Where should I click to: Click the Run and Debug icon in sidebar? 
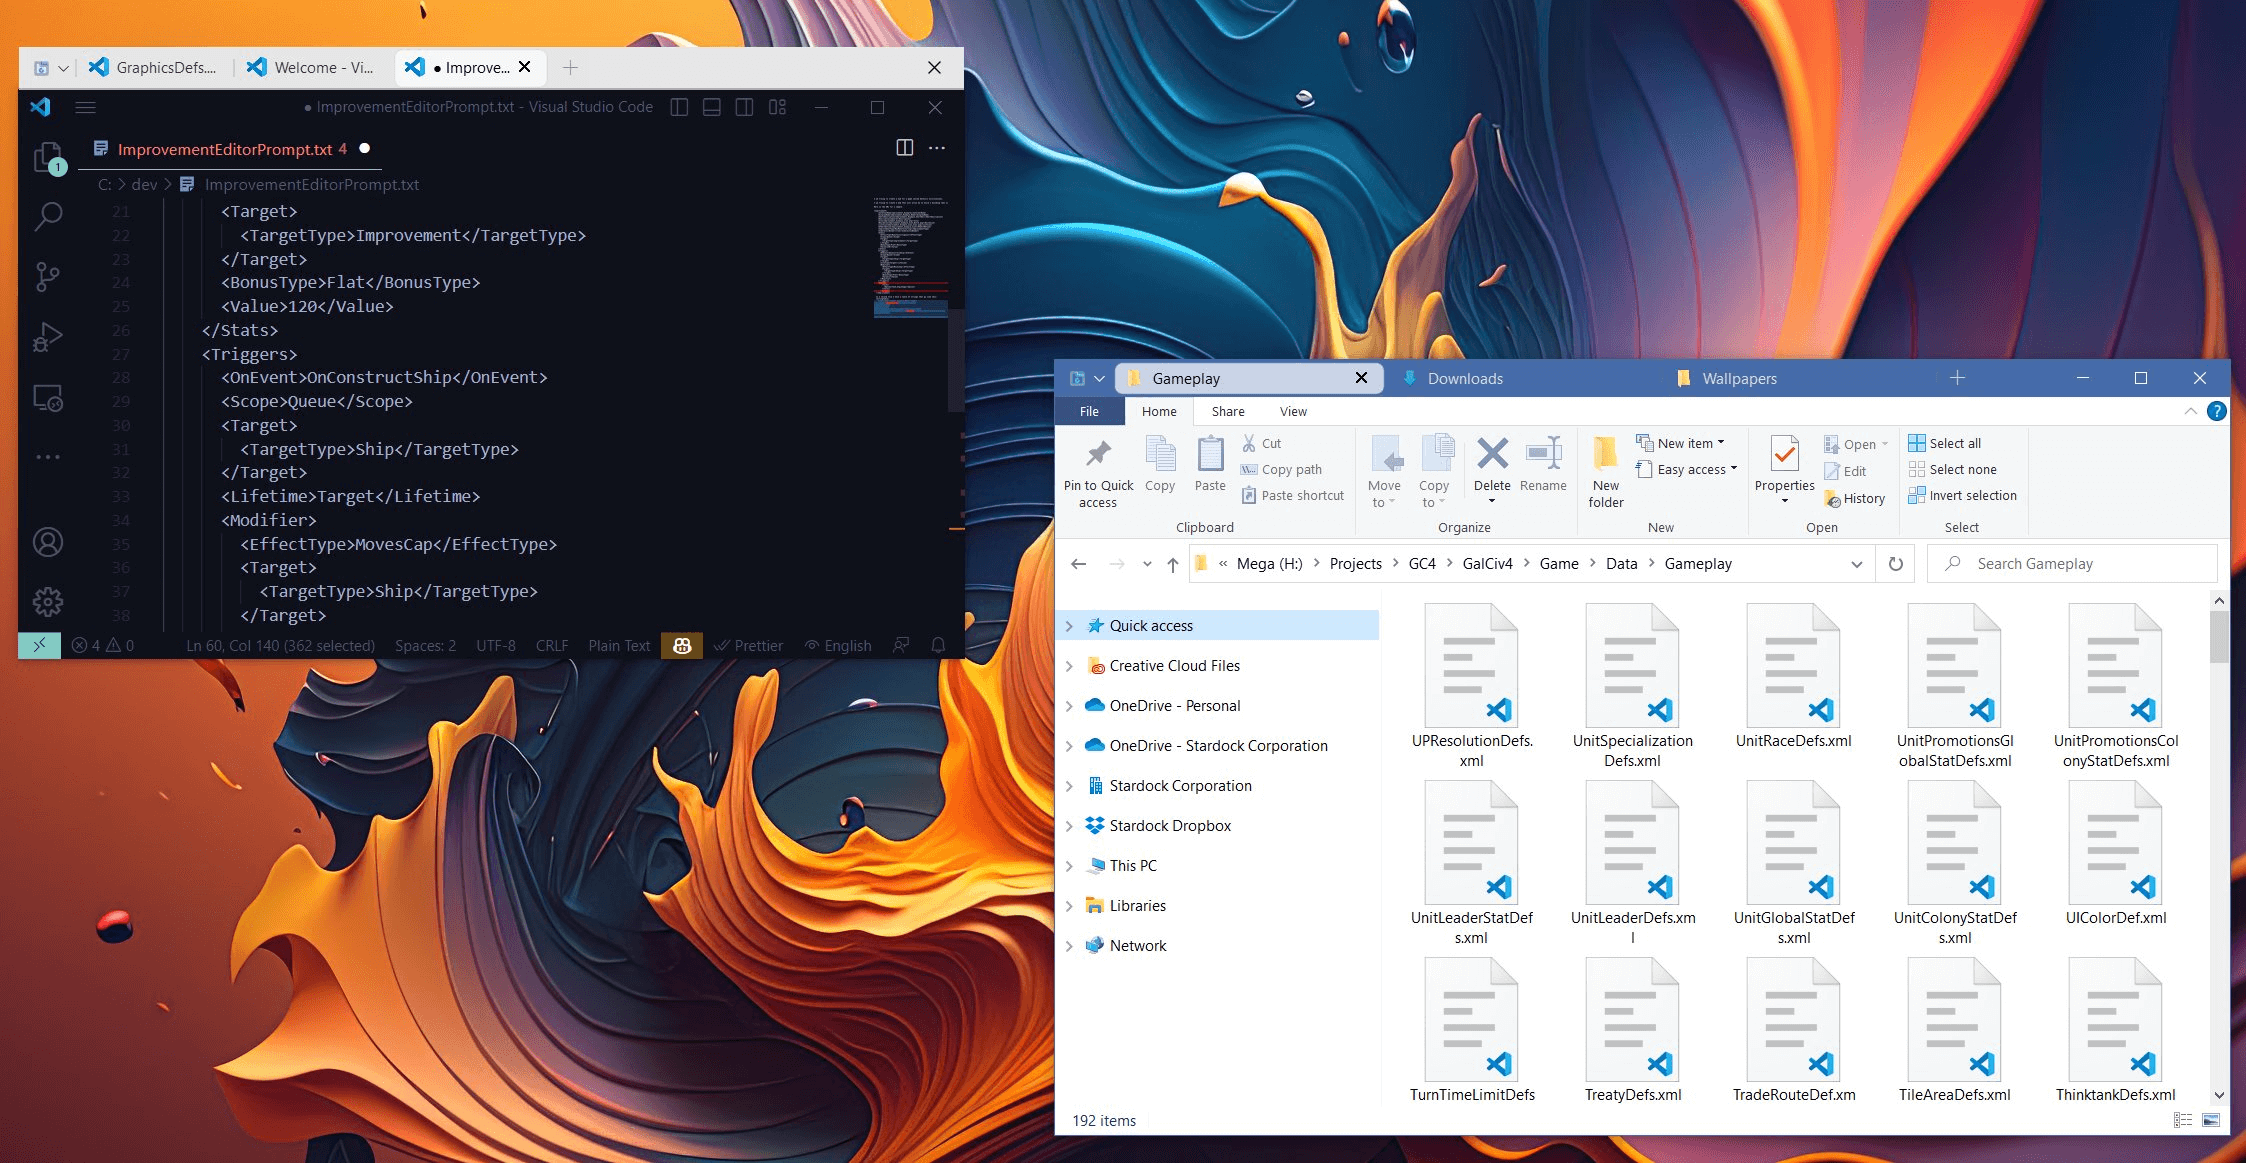44,328
